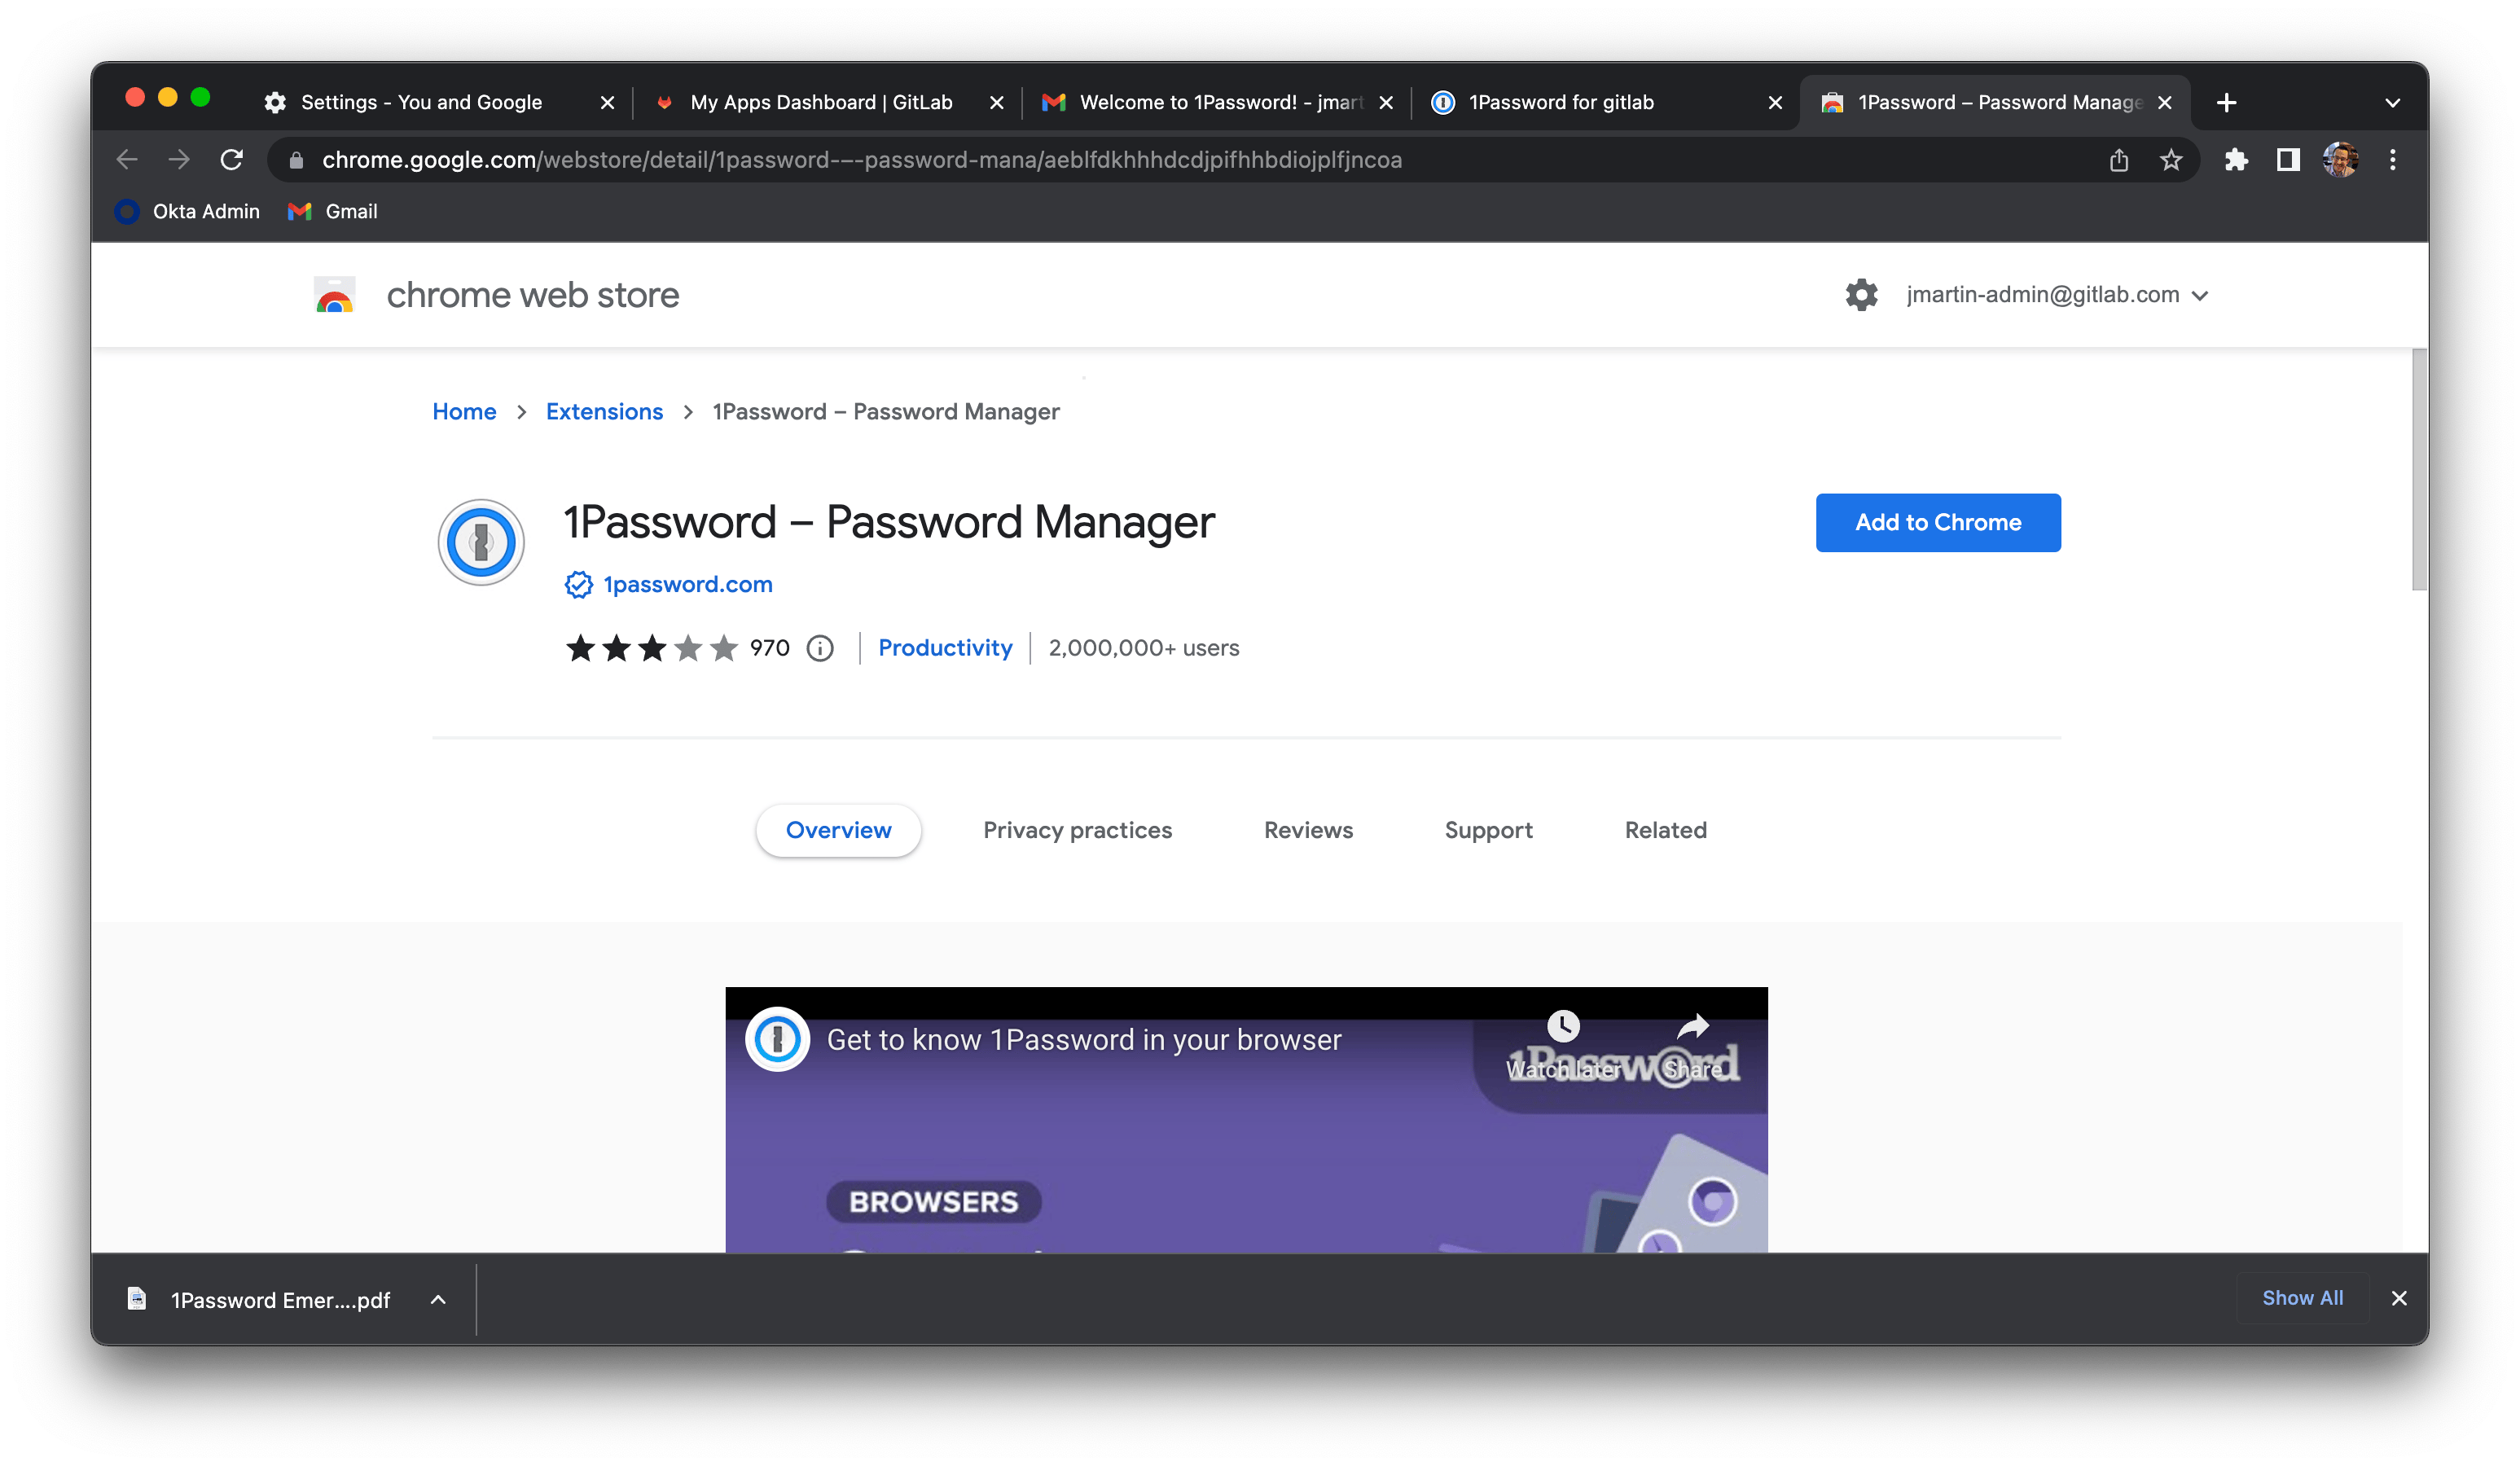Switch to Welcome to 1Password tab
Screen dimensions: 2520x1466
(x=1221, y=103)
